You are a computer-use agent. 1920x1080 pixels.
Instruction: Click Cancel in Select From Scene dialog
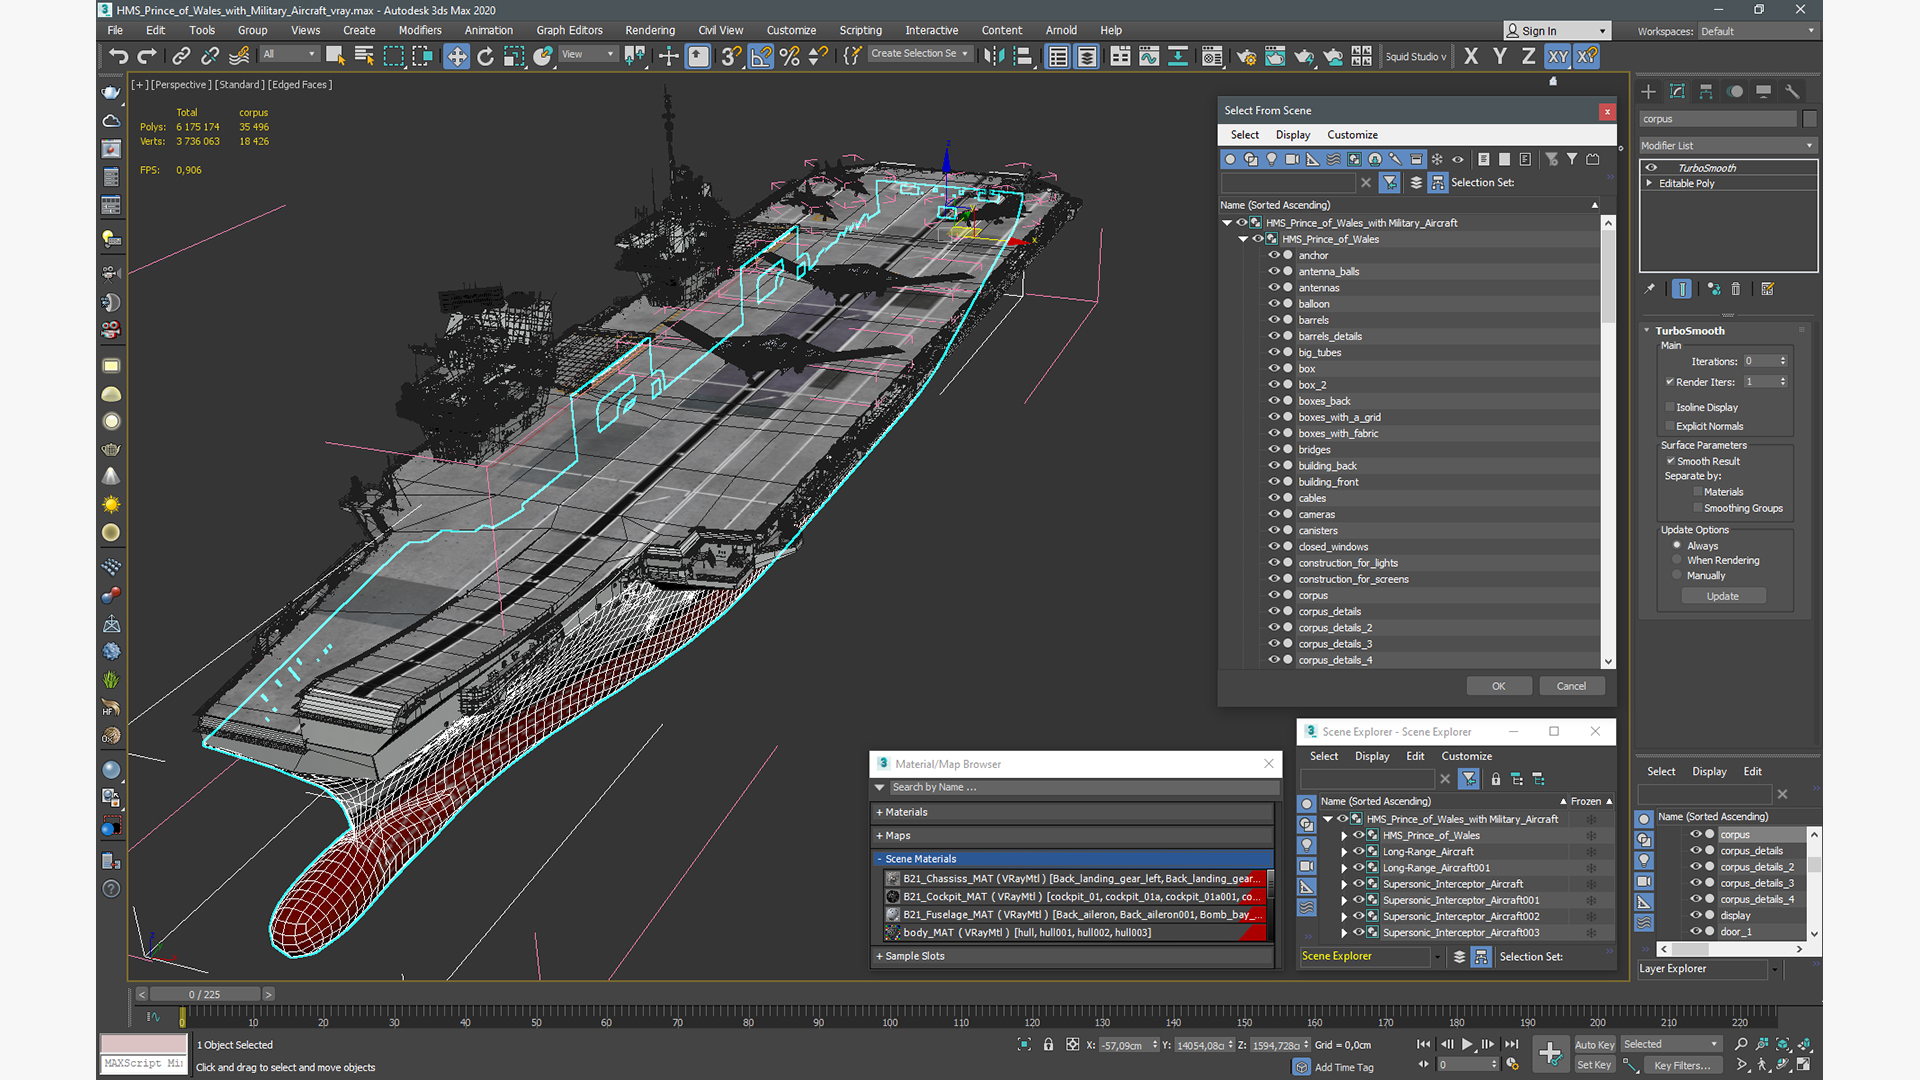[x=1571, y=686]
